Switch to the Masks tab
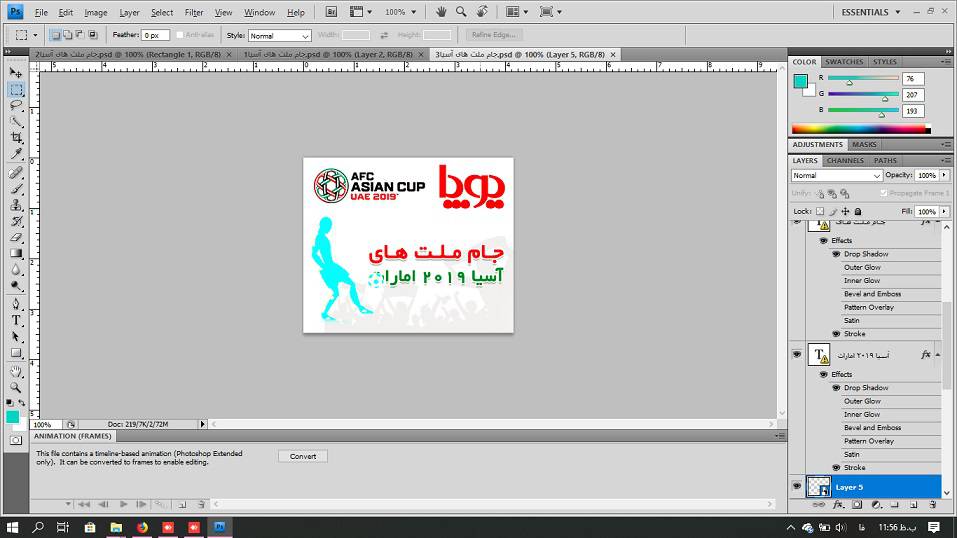 864,145
